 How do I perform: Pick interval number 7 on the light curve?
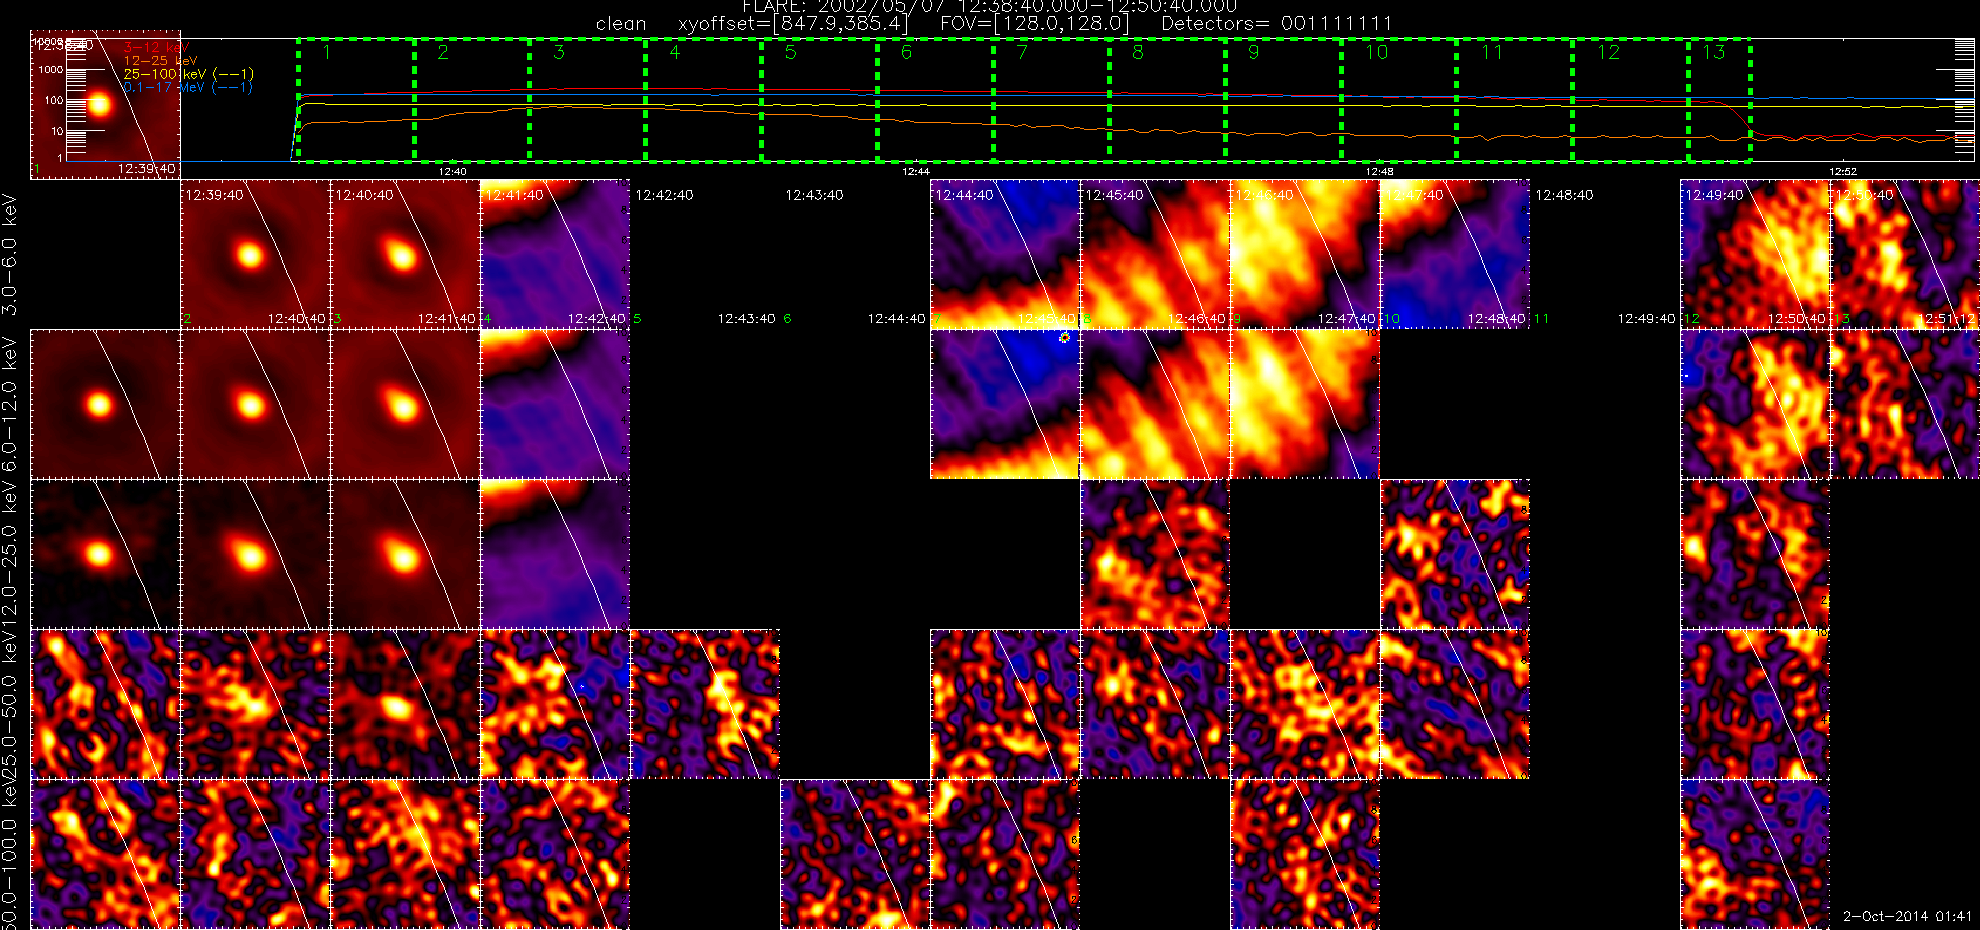(1022, 52)
